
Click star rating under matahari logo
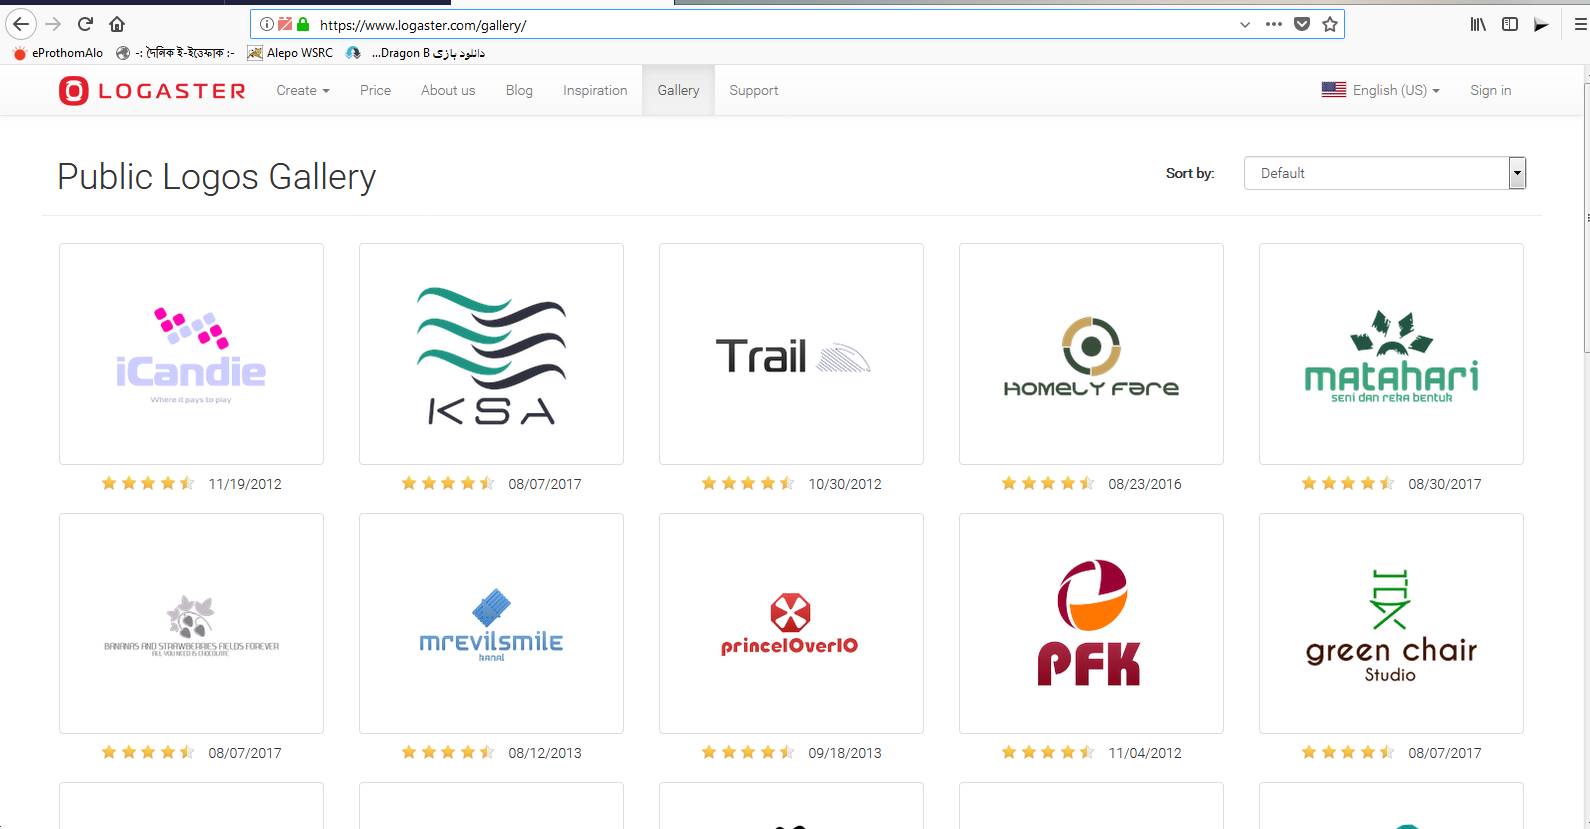click(1348, 484)
